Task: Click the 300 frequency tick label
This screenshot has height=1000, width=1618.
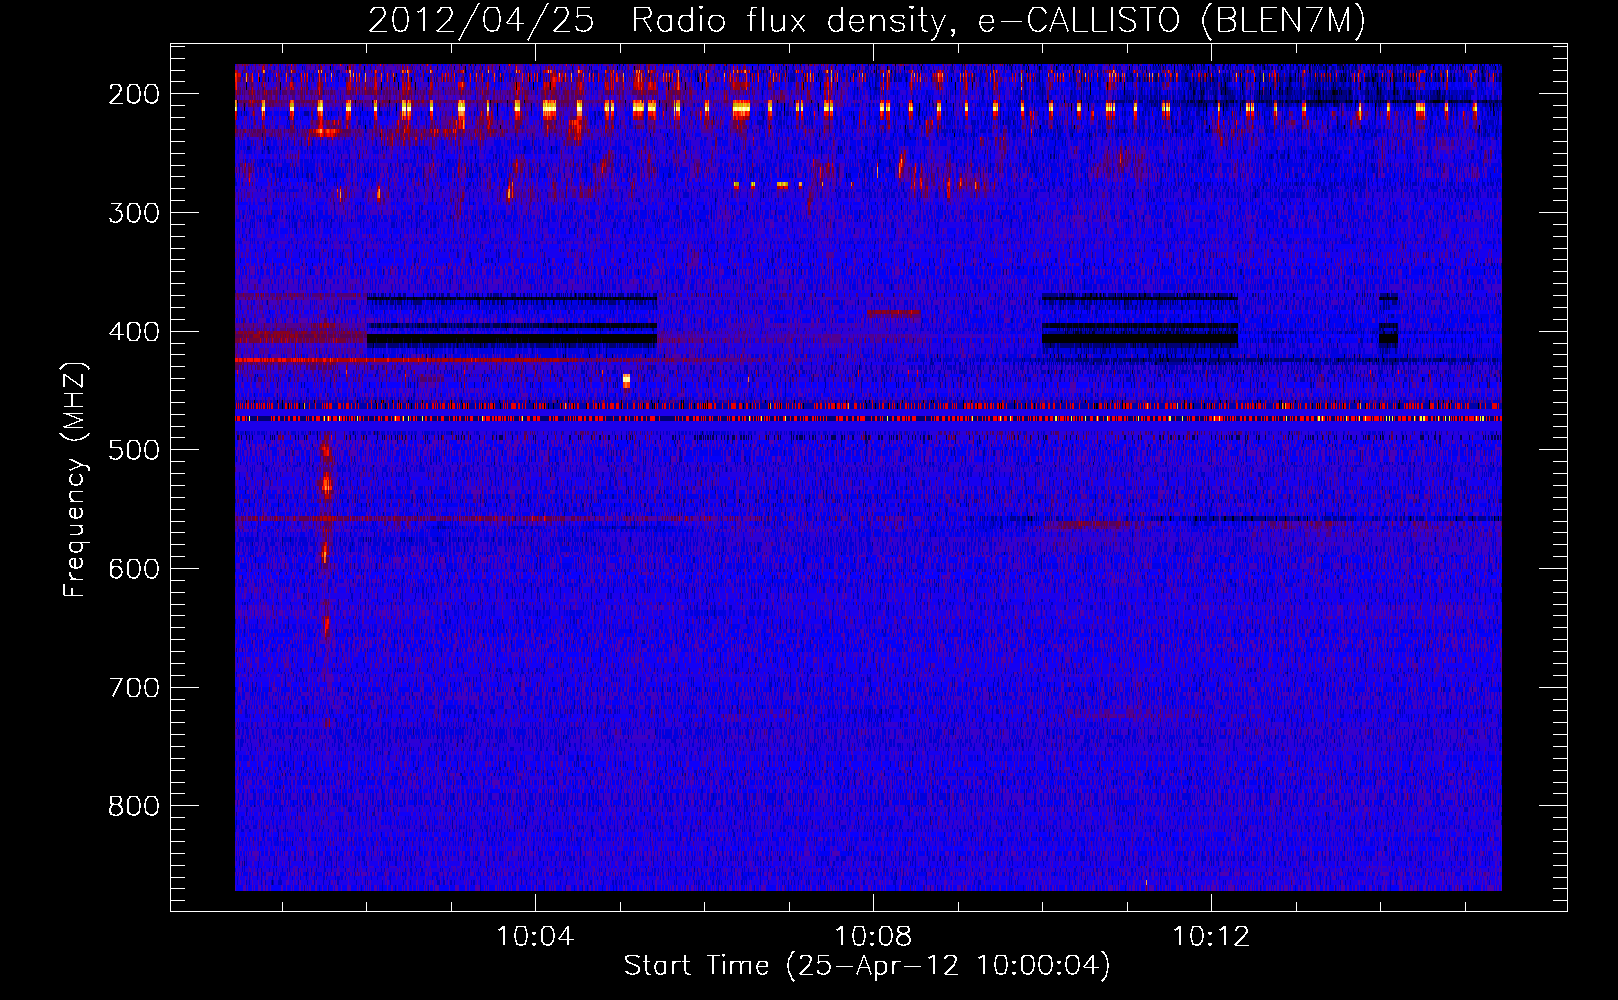Action: click(134, 213)
